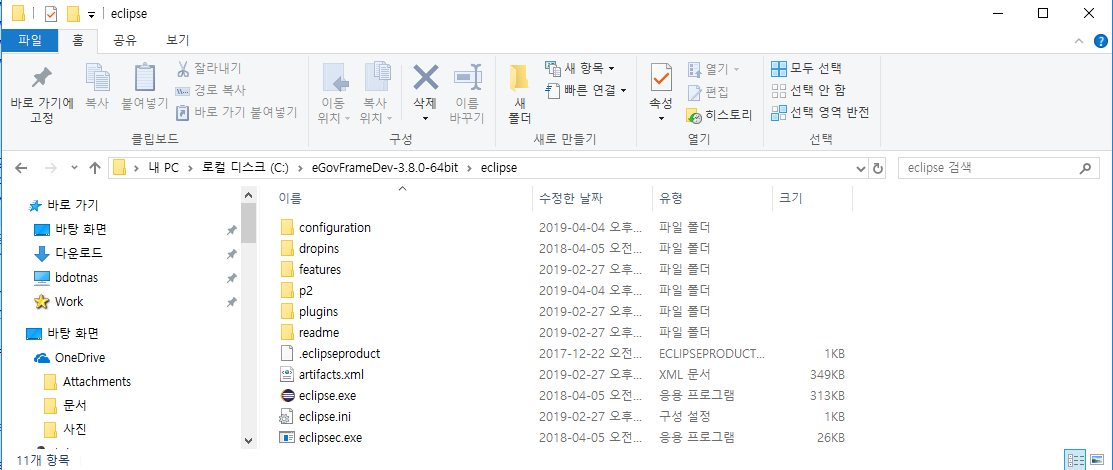1113x470 pixels.
Task: Choose Copy path (경로 복사)
Action: pos(211,90)
